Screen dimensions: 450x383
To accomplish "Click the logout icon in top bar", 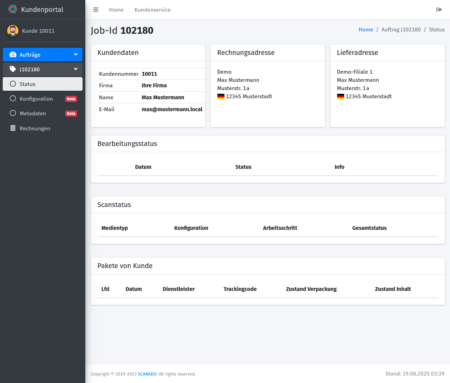I will pyautogui.click(x=439, y=10).
